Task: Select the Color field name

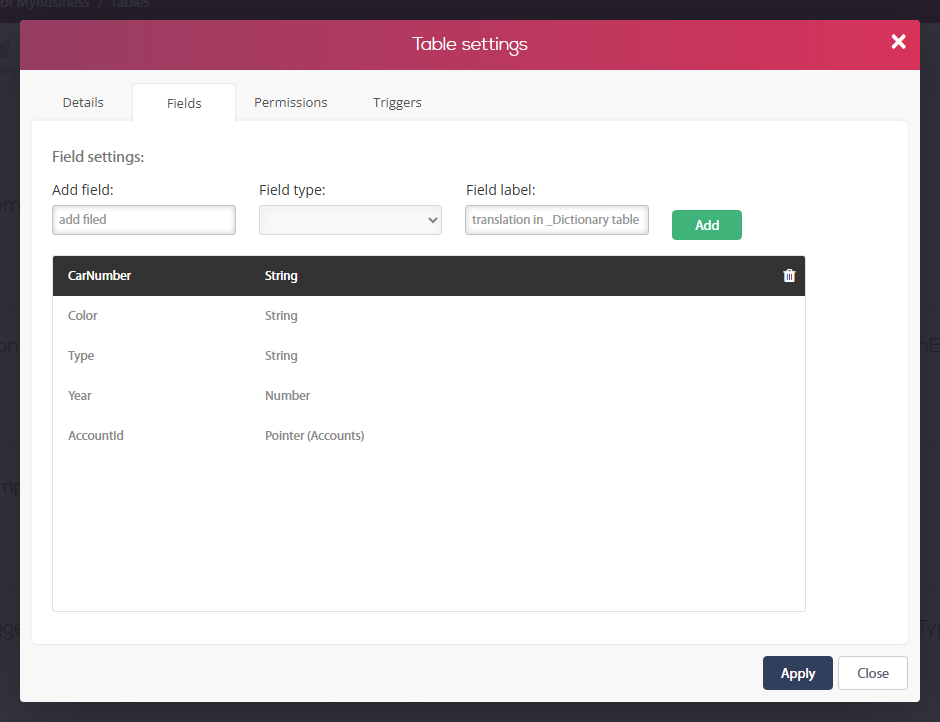Action: pos(83,315)
